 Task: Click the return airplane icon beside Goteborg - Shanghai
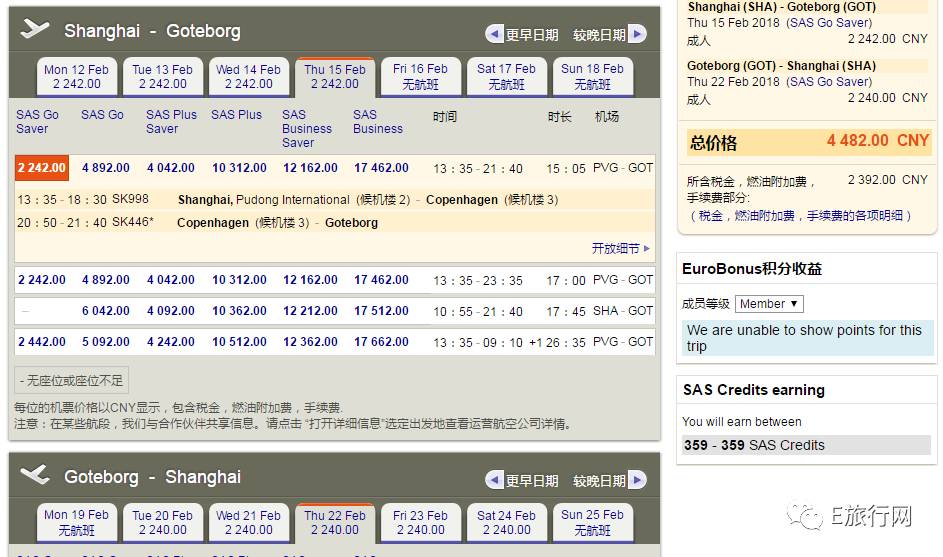coord(34,475)
